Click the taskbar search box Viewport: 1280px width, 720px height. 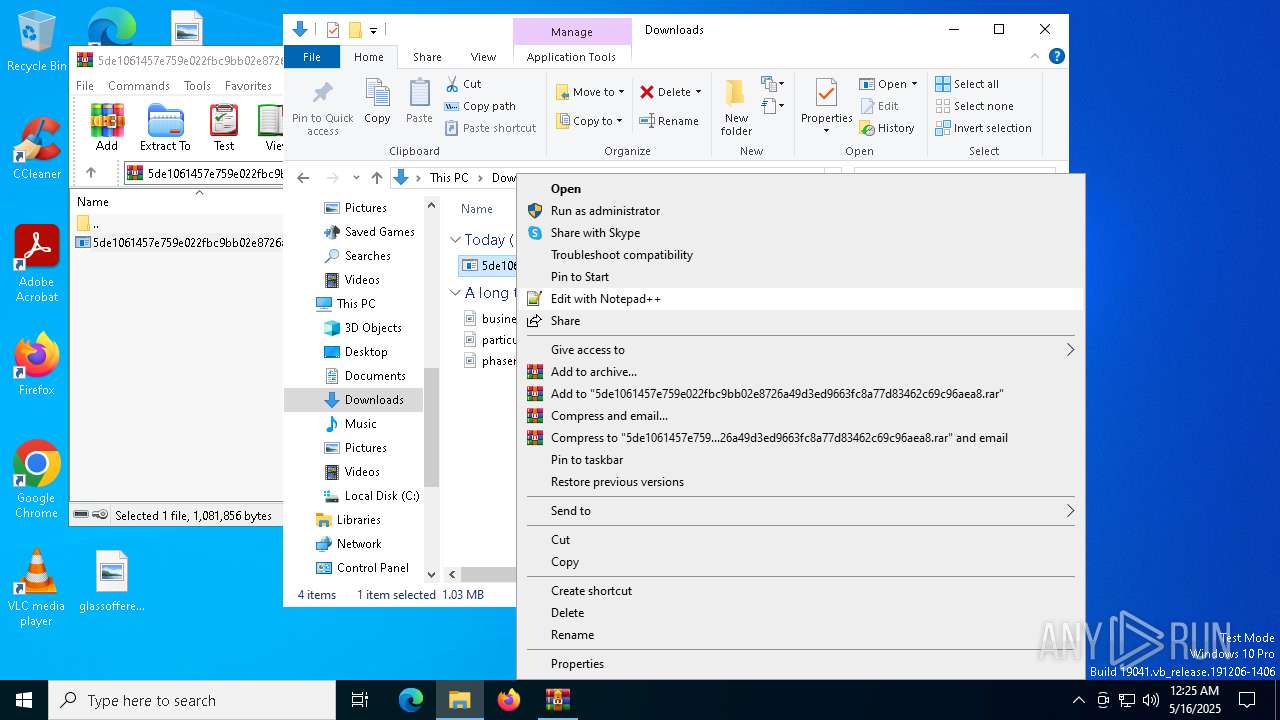(x=192, y=700)
